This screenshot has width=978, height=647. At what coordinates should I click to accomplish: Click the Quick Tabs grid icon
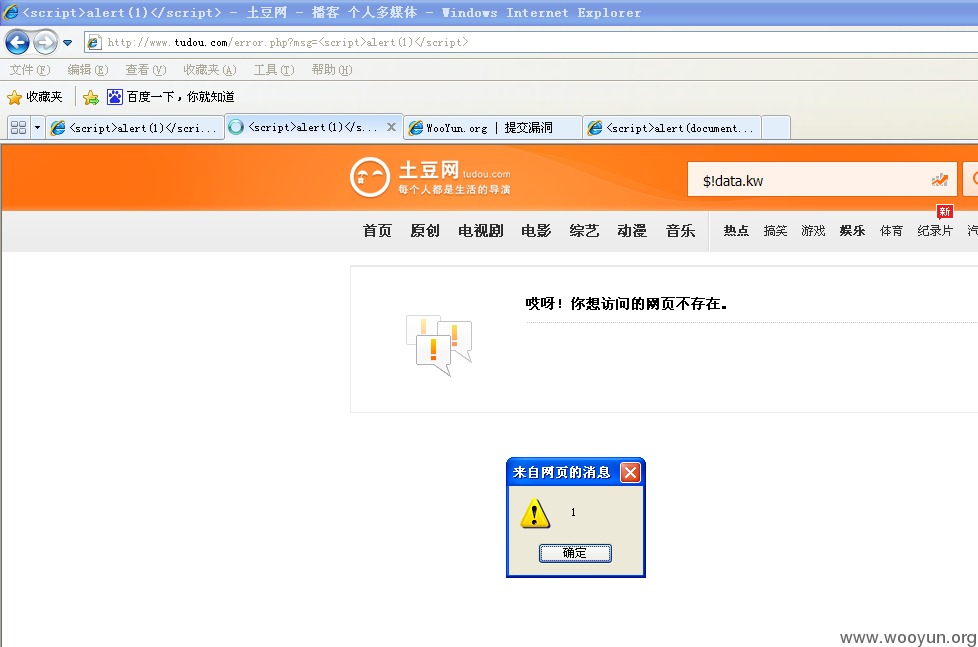click(x=19, y=128)
